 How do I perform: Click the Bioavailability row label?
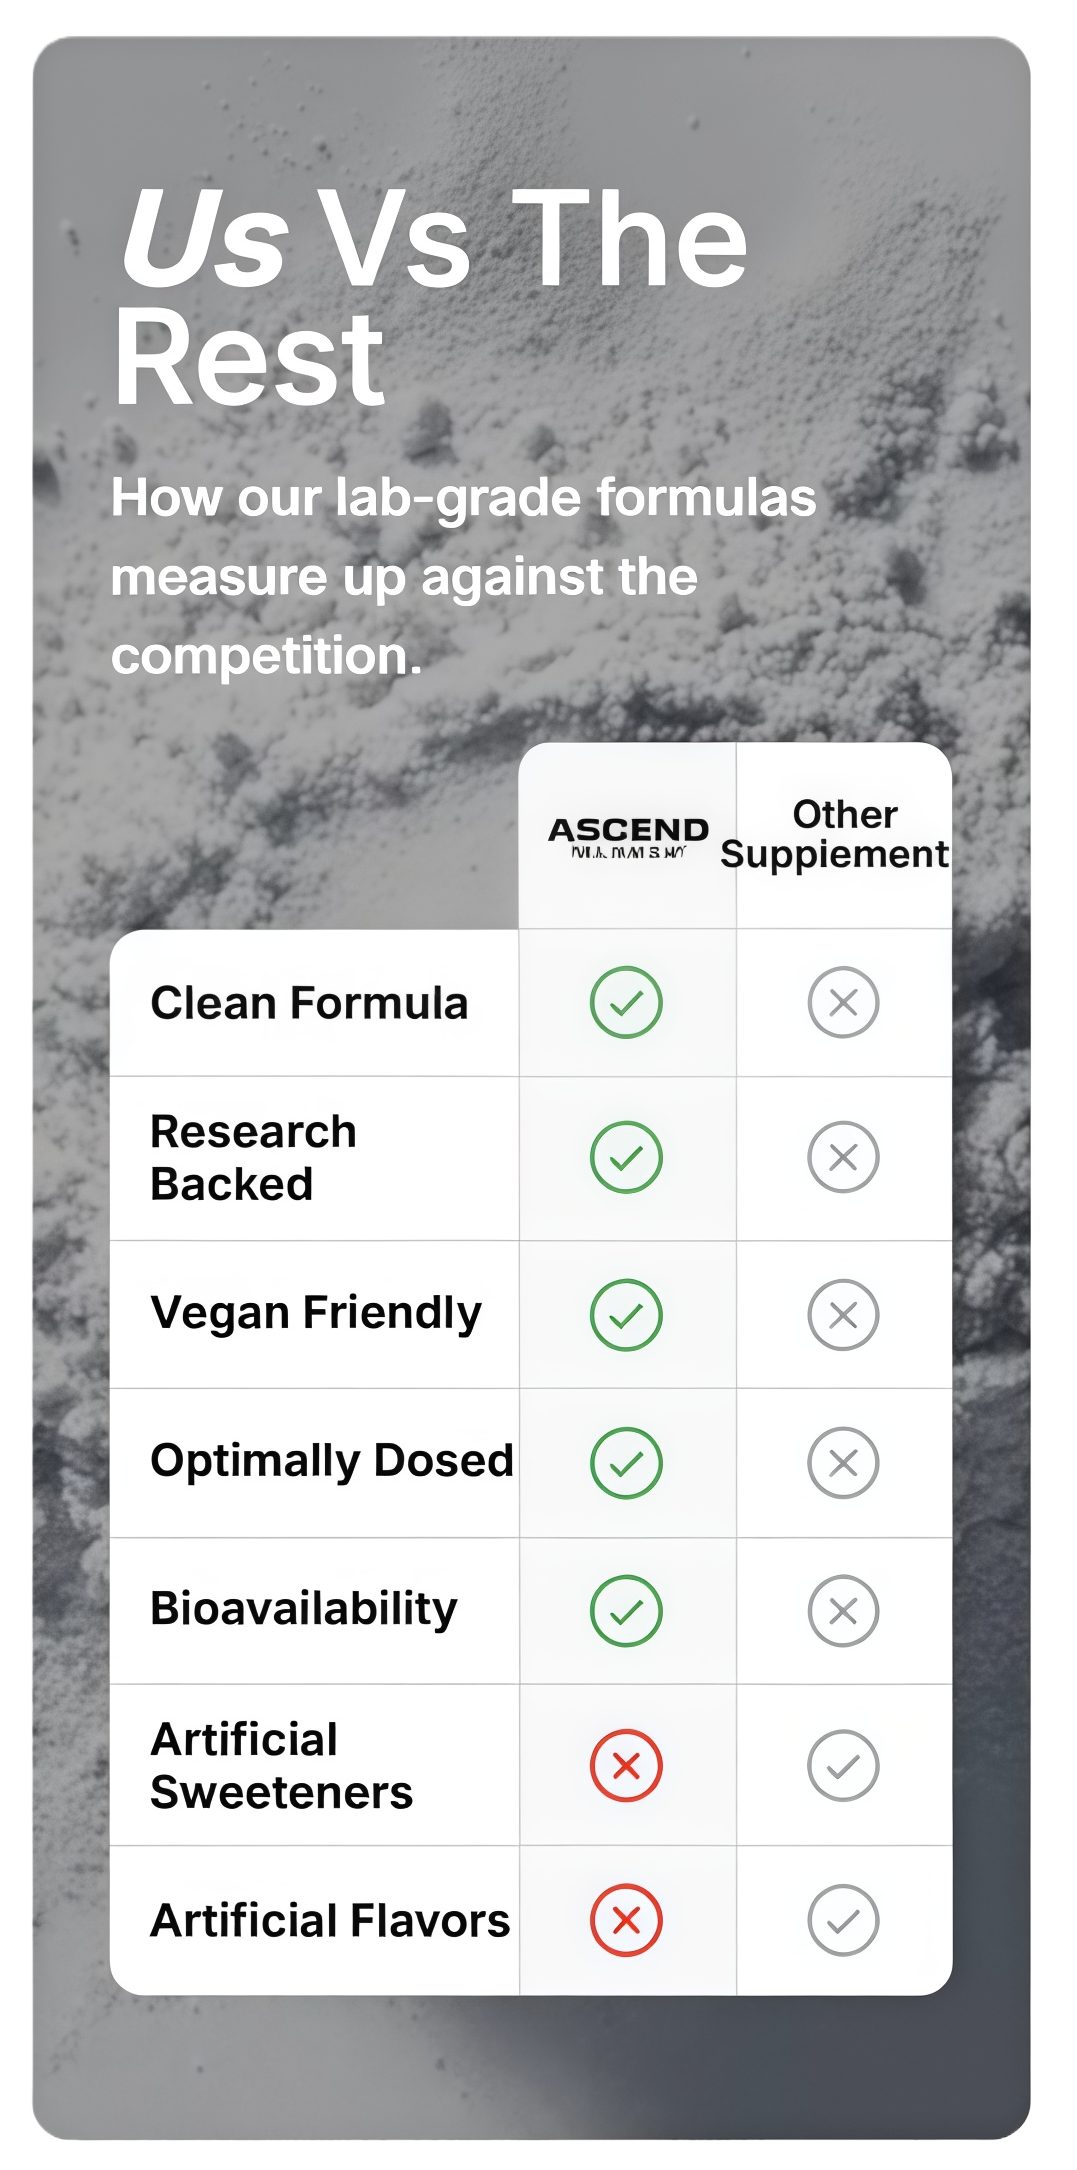304,1609
